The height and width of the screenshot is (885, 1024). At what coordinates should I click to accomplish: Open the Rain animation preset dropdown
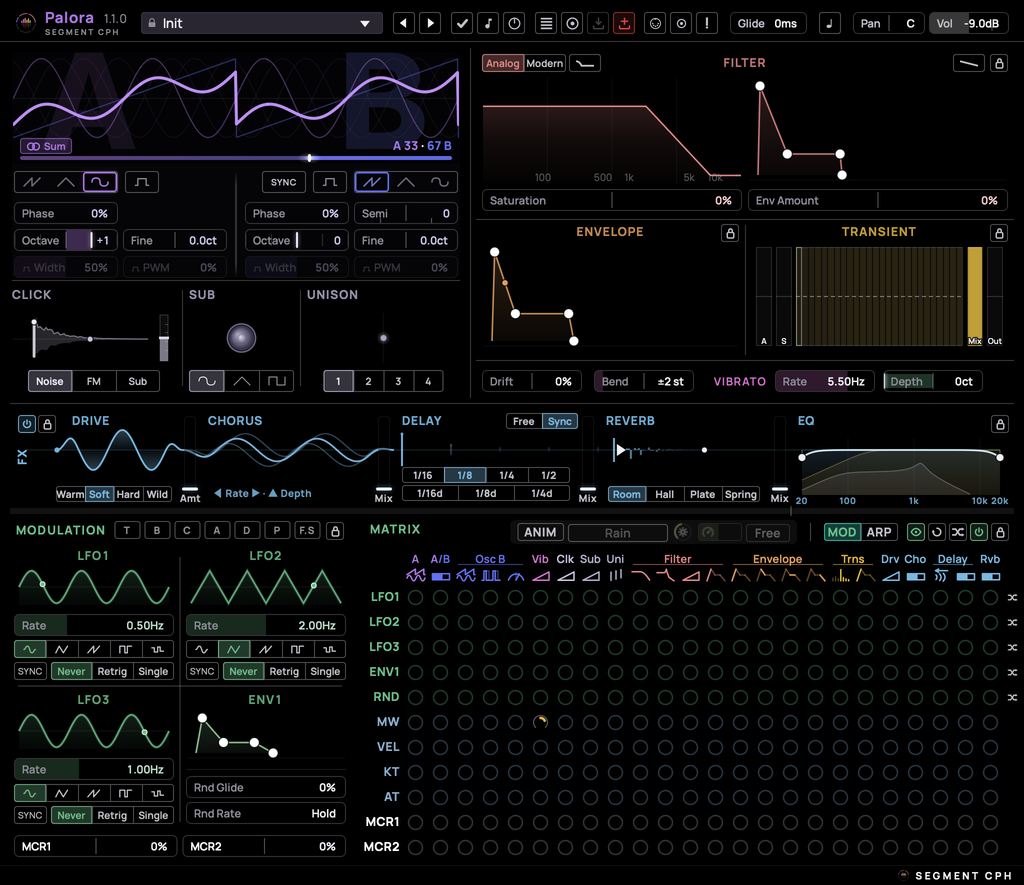coord(618,533)
